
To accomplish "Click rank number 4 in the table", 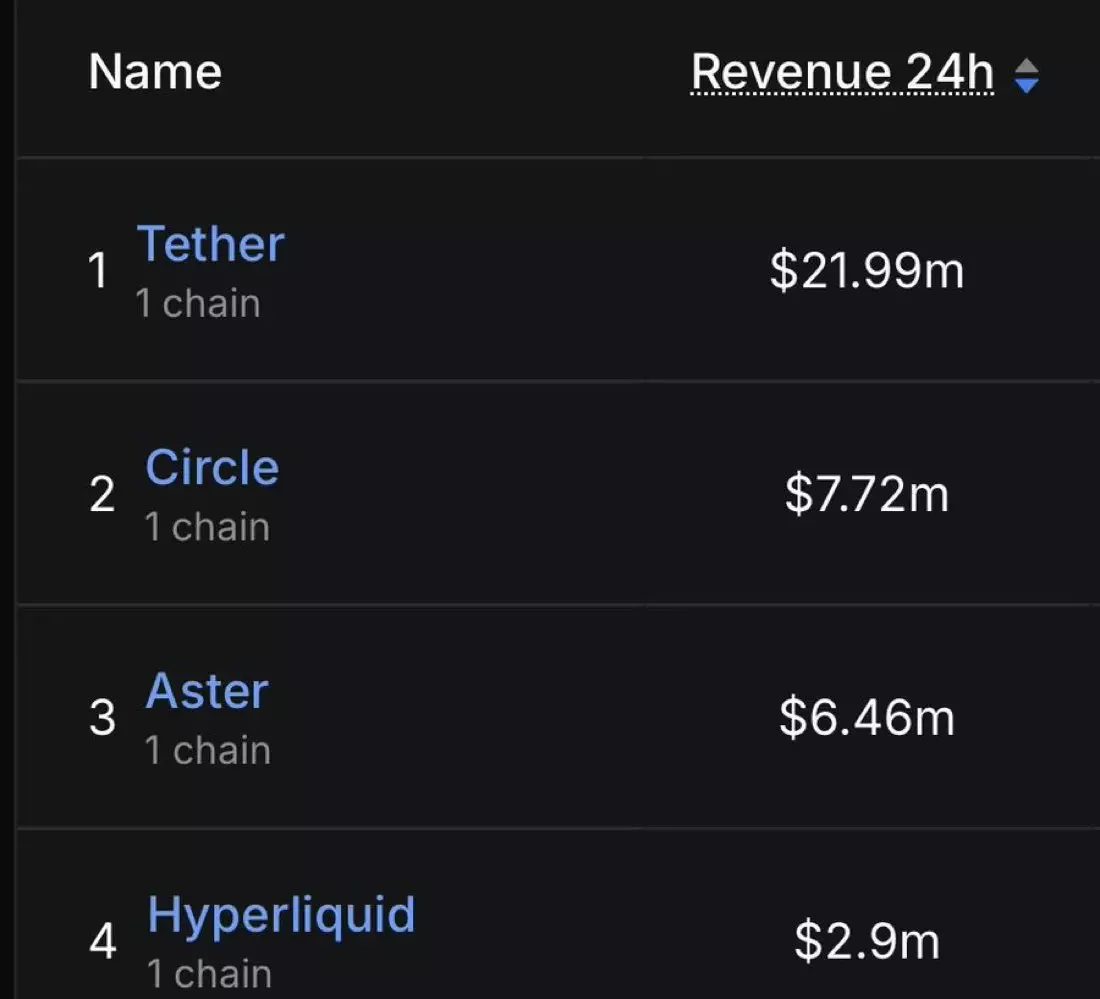I will click(103, 941).
